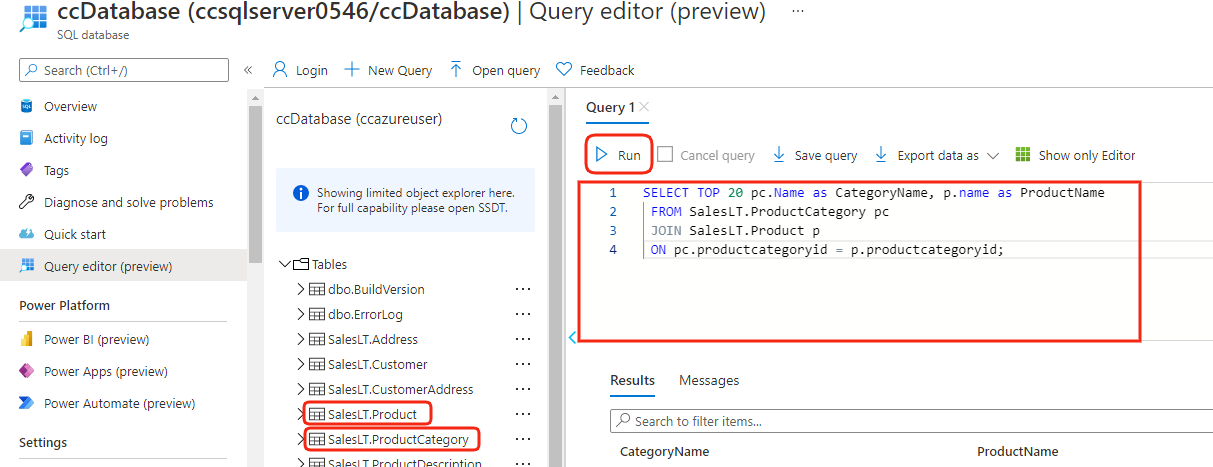The image size is (1213, 467).
Task: Click the Diagnose and solve problems wrench icon
Action: 27,202
